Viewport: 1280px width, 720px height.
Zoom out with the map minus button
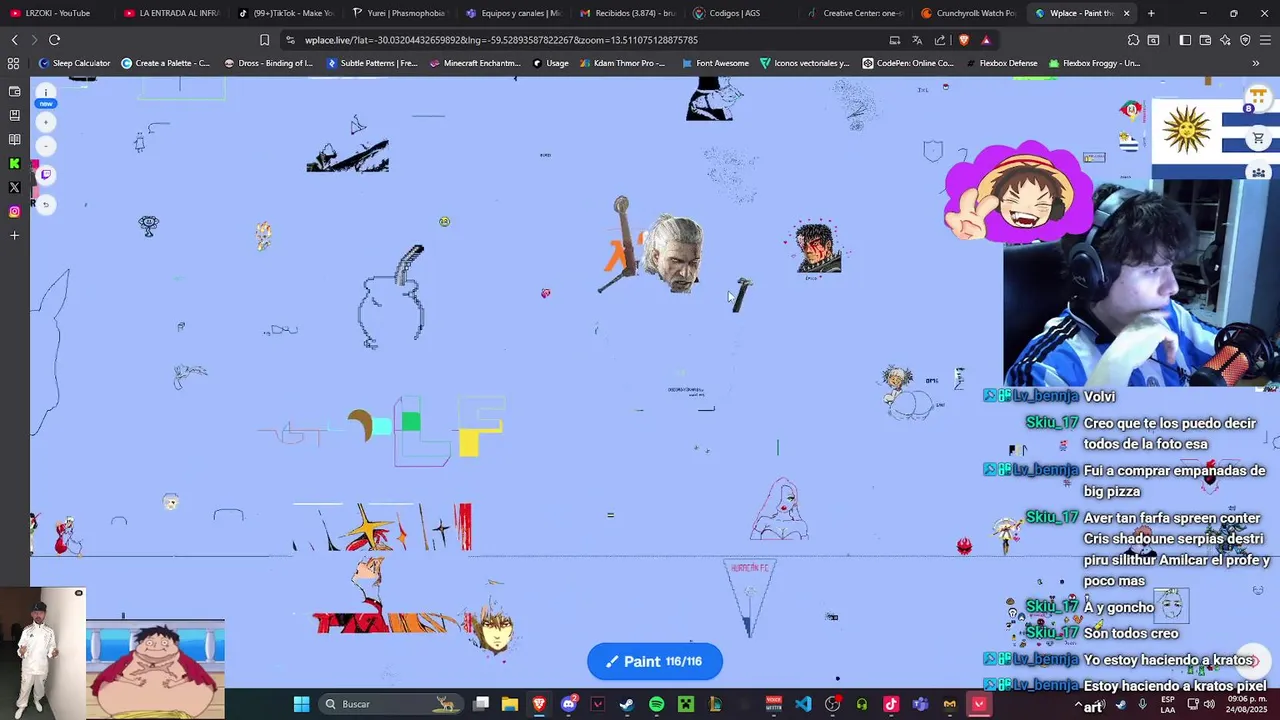pos(46,146)
